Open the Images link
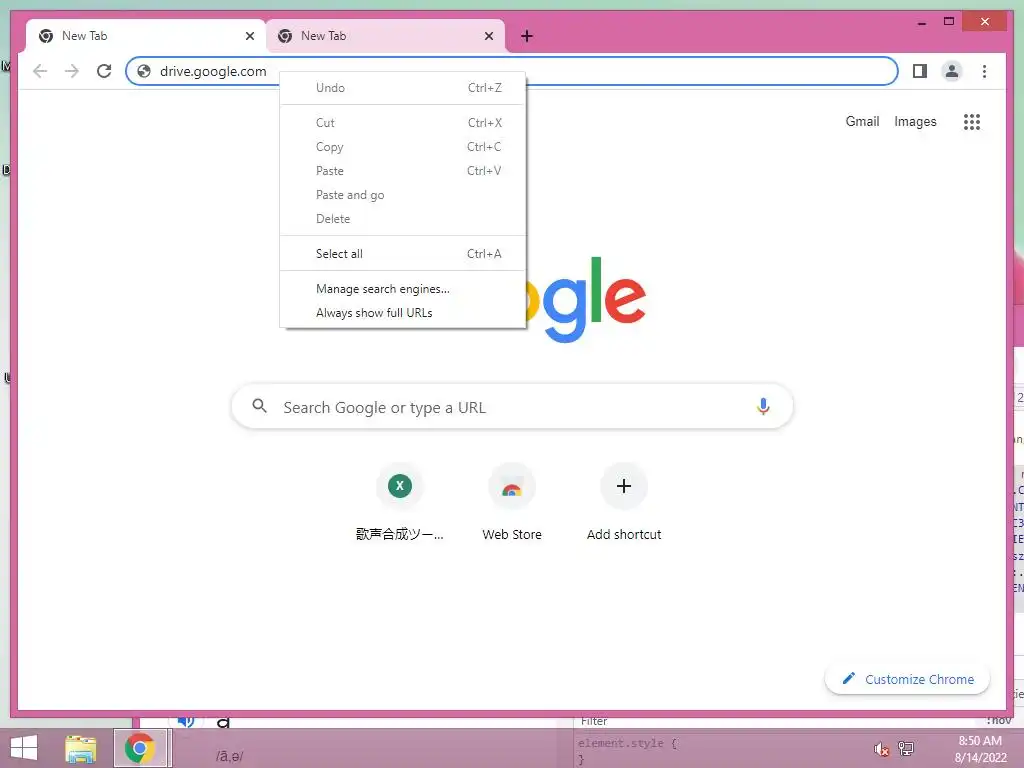The height and width of the screenshot is (768, 1024). (x=915, y=121)
